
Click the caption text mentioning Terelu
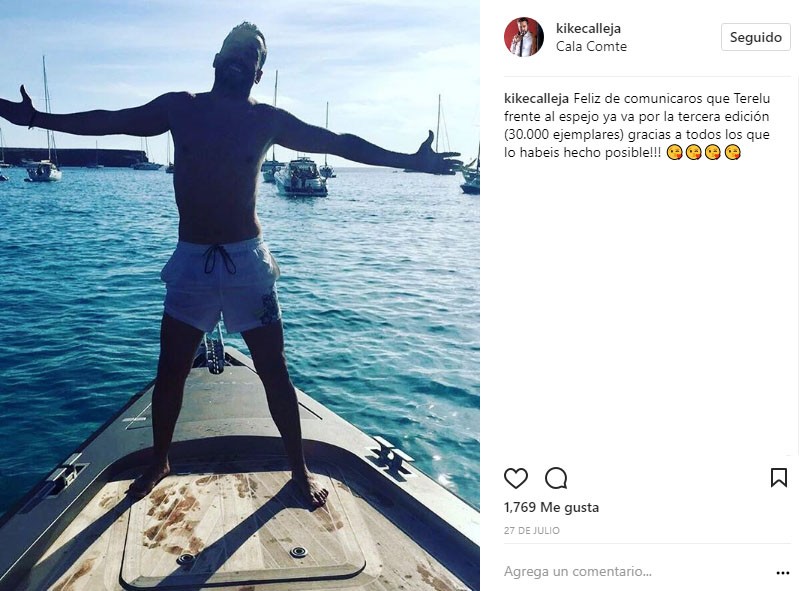coord(636,125)
